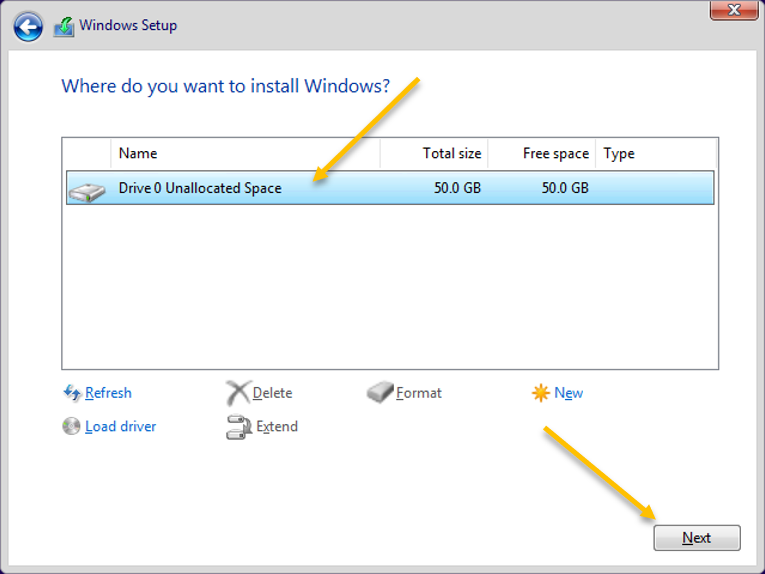This screenshot has width=765, height=574.
Task: Click the 50.0 GB total size value
Action: point(457,188)
